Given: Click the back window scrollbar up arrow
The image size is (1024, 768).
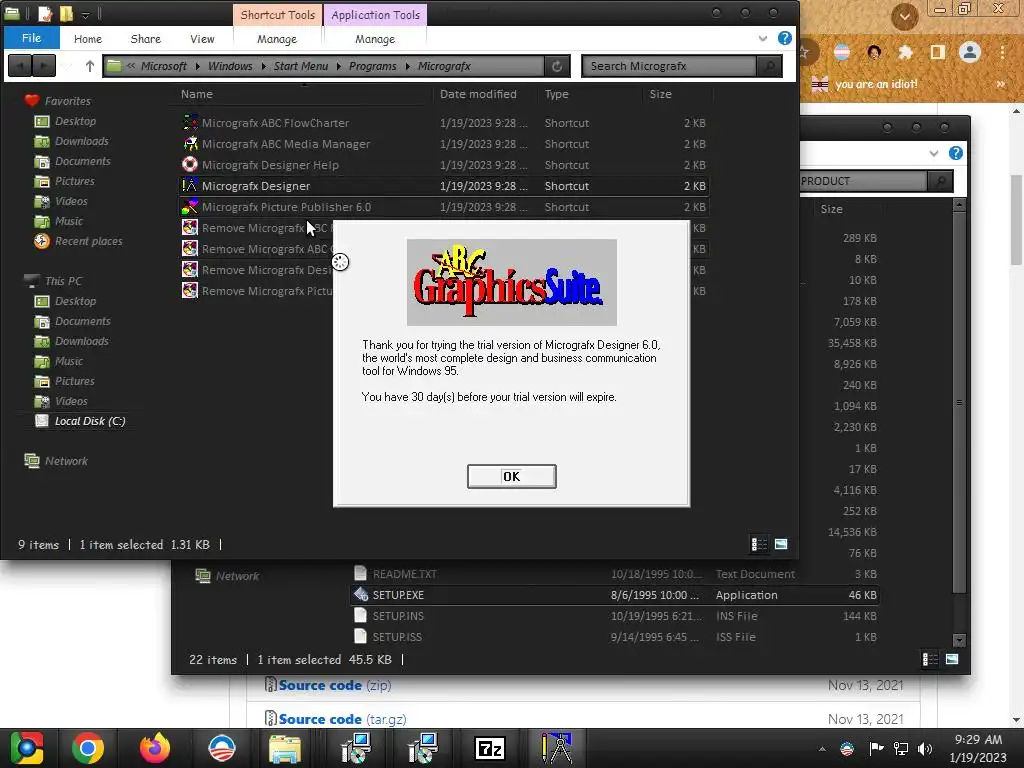Looking at the screenshot, I should tap(959, 205).
